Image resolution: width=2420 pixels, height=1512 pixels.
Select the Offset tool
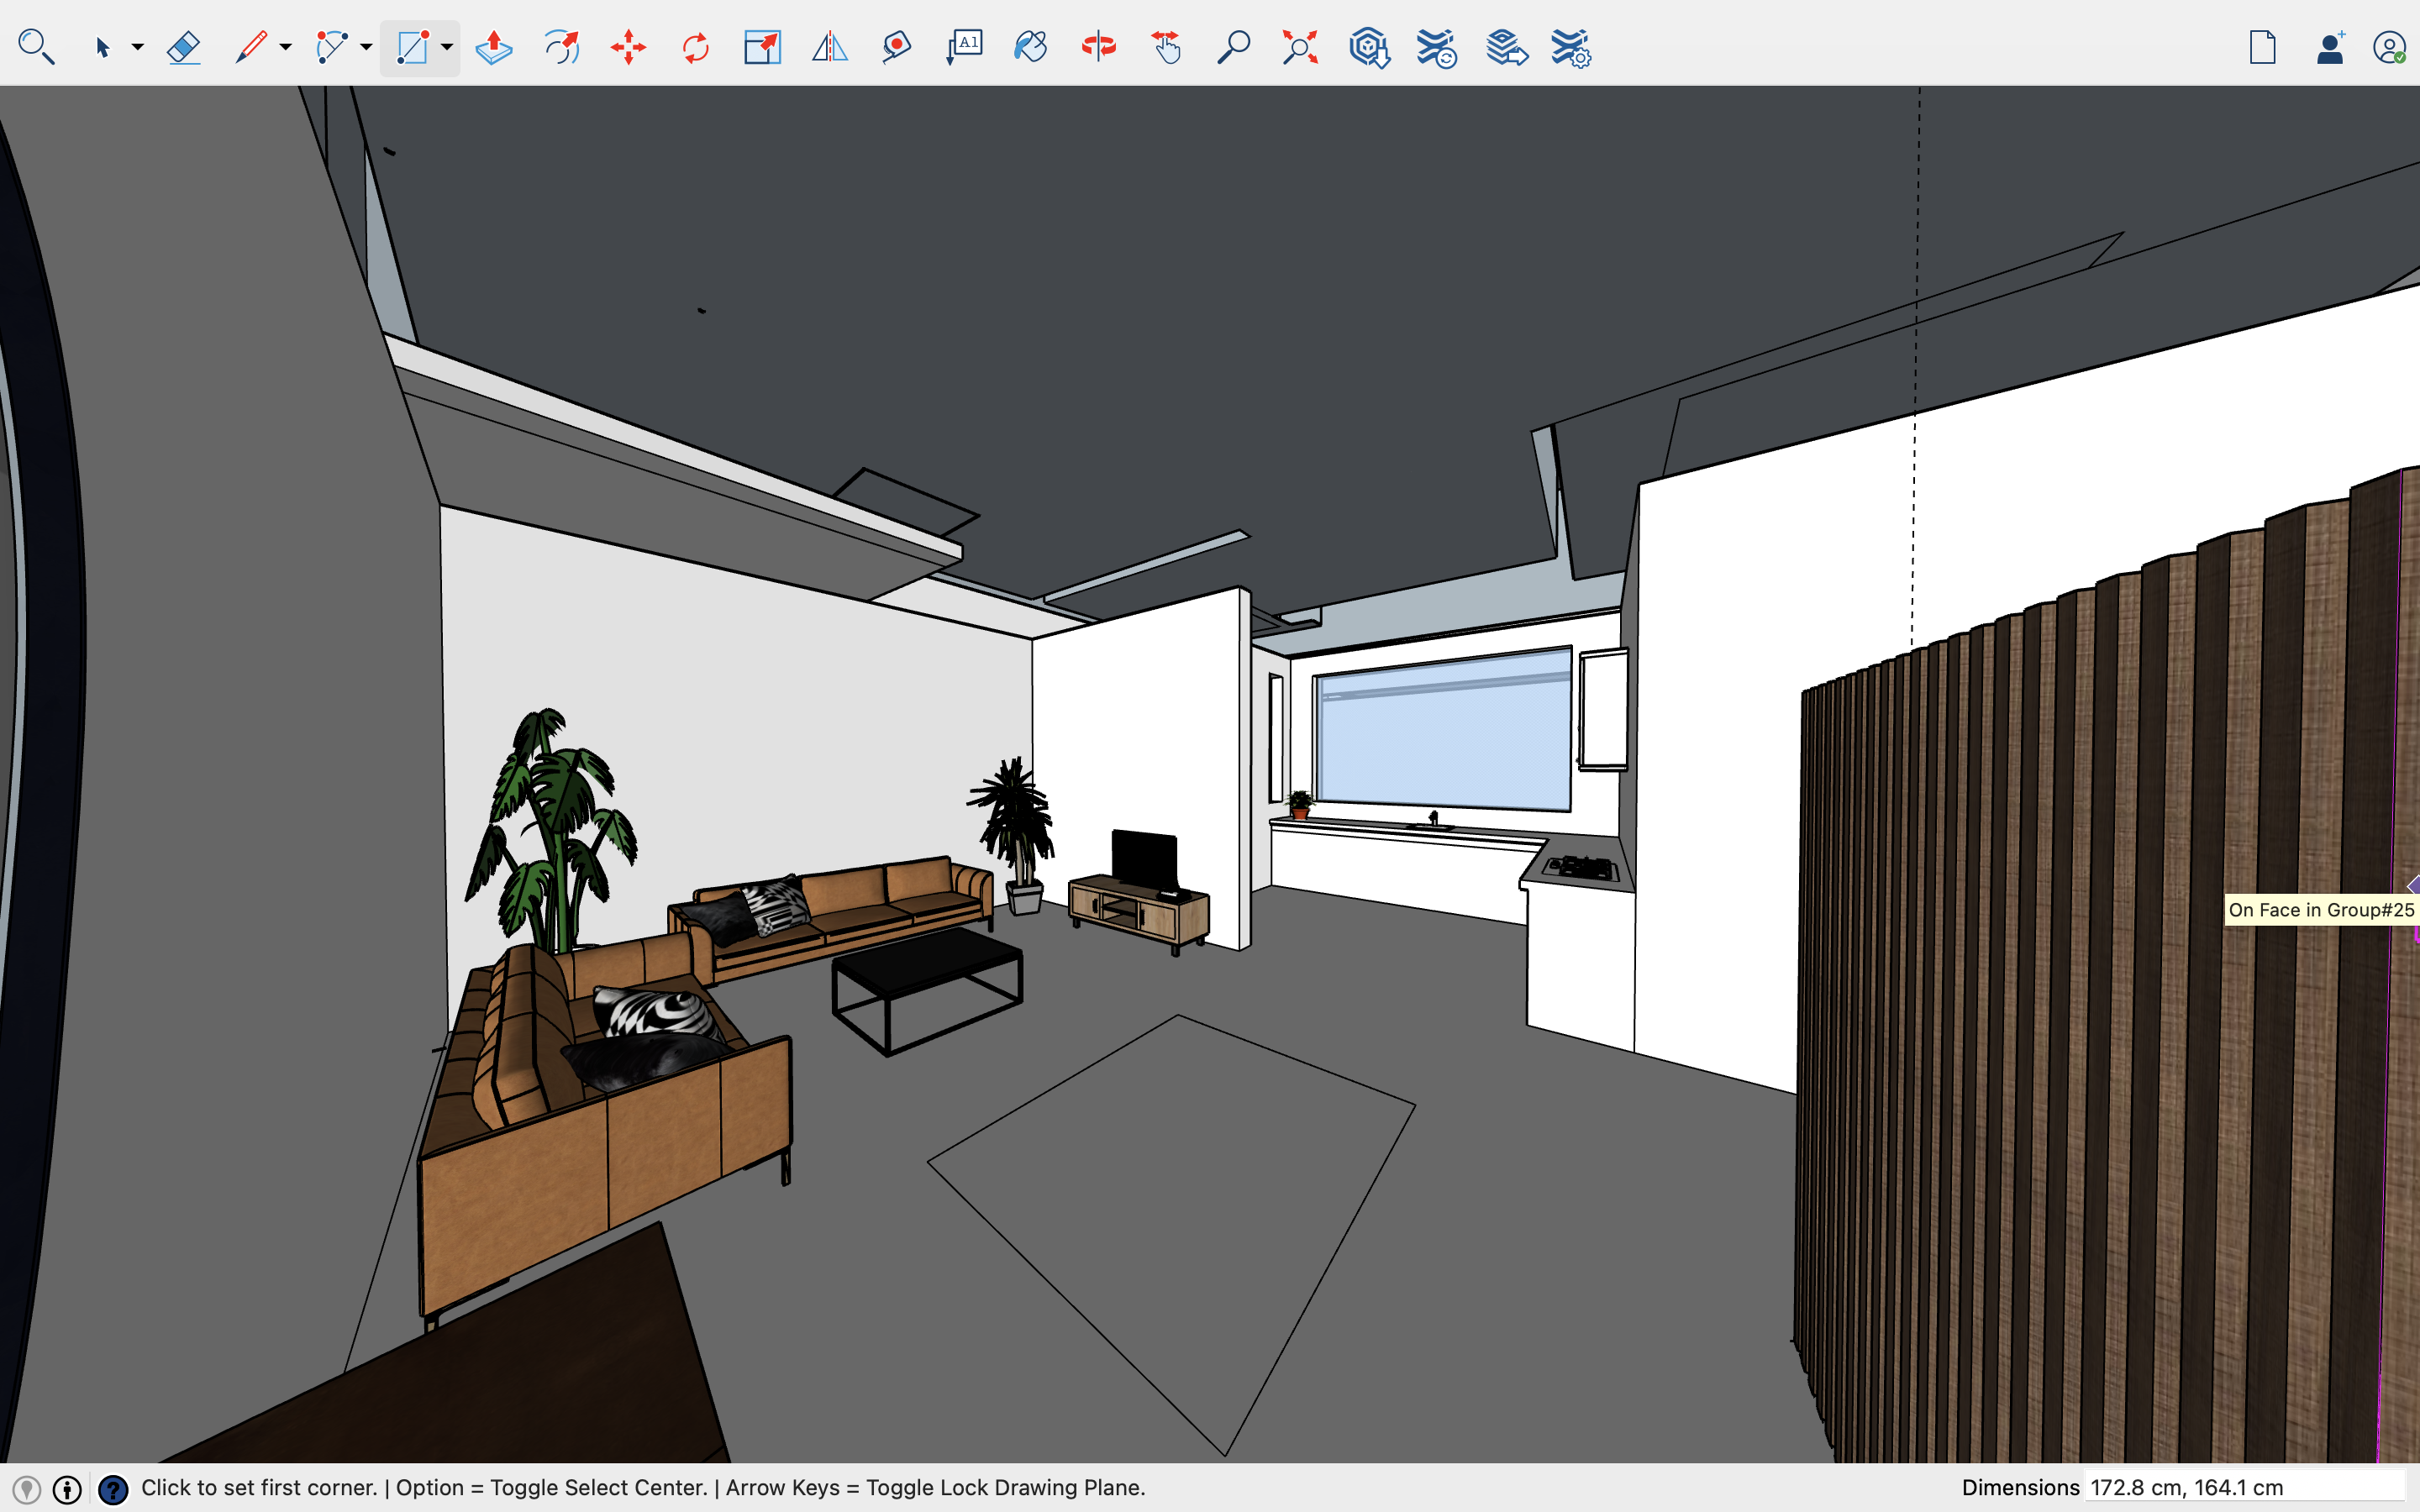561,47
